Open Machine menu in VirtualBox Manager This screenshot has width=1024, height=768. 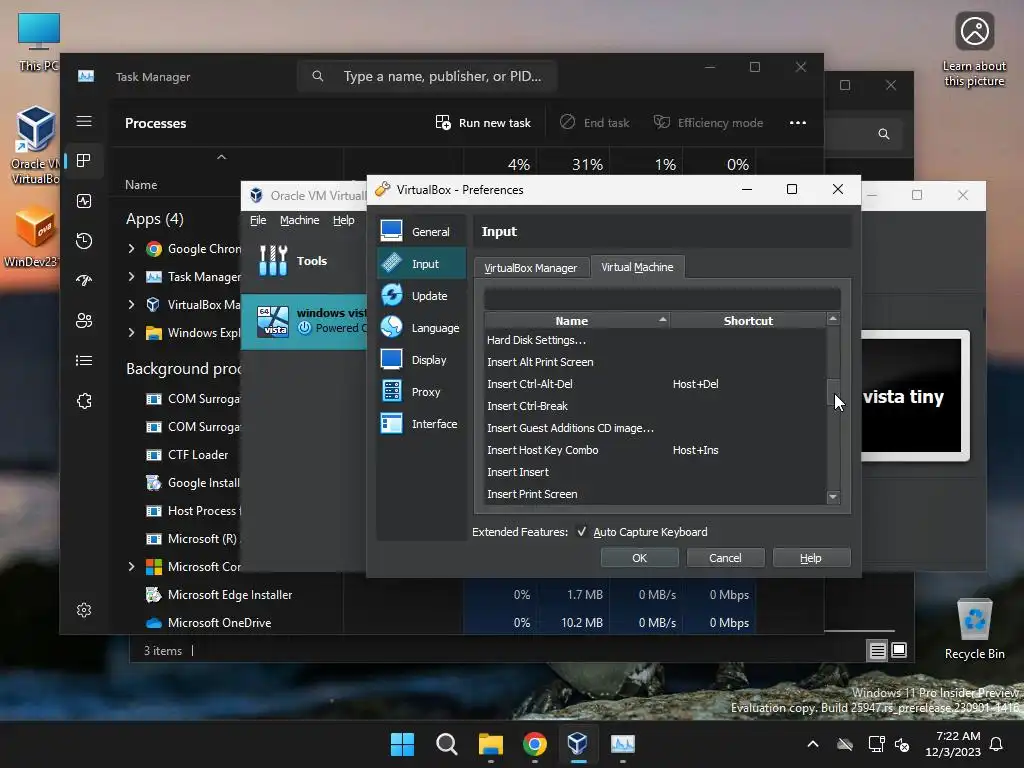click(x=299, y=220)
